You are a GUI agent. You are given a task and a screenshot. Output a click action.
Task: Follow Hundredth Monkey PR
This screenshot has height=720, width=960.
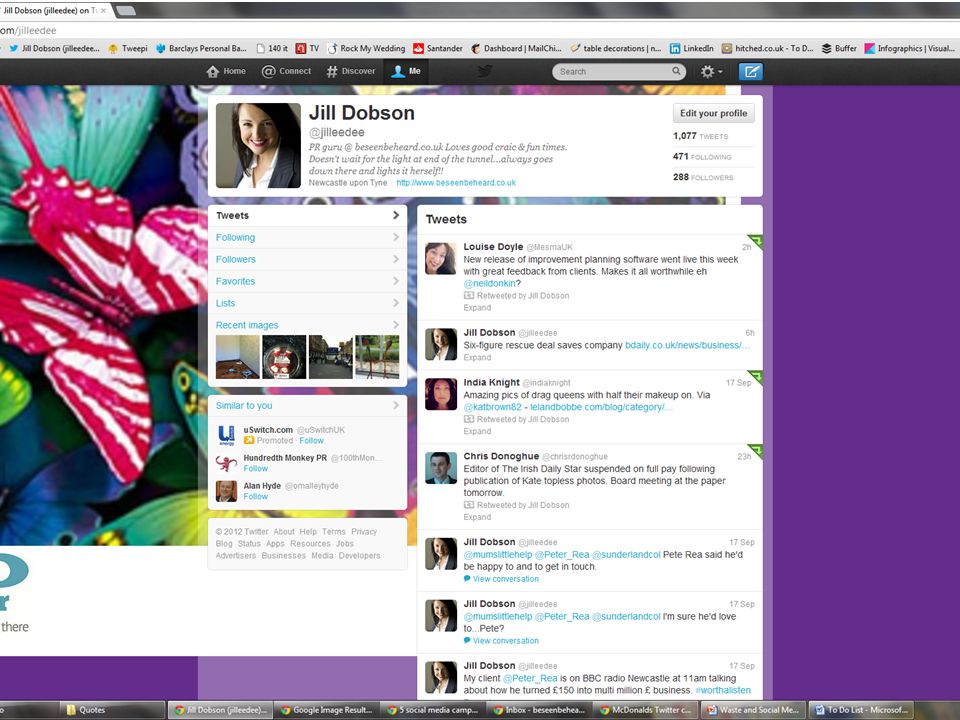pos(256,469)
